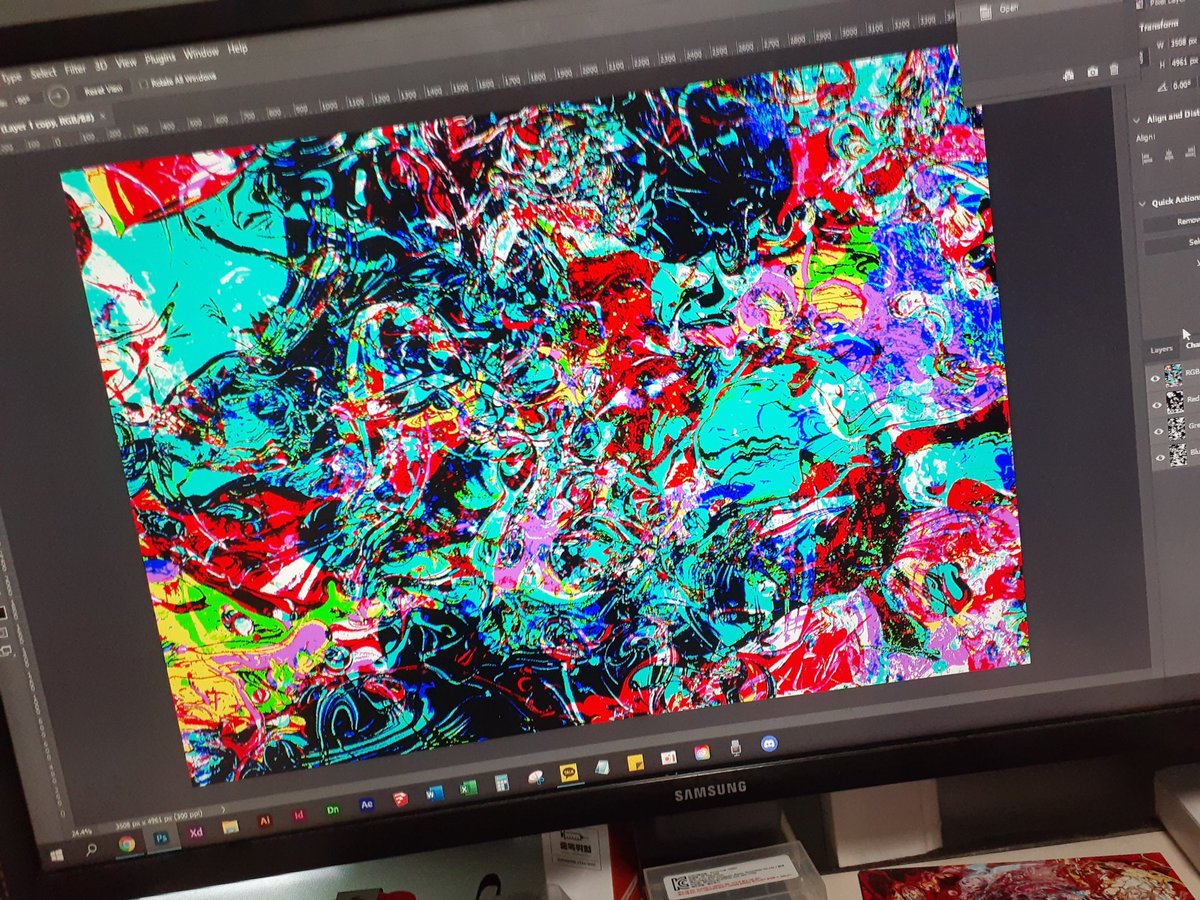Open Instagram from the taskbar
The width and height of the screenshot is (1200, 900).
(702, 752)
